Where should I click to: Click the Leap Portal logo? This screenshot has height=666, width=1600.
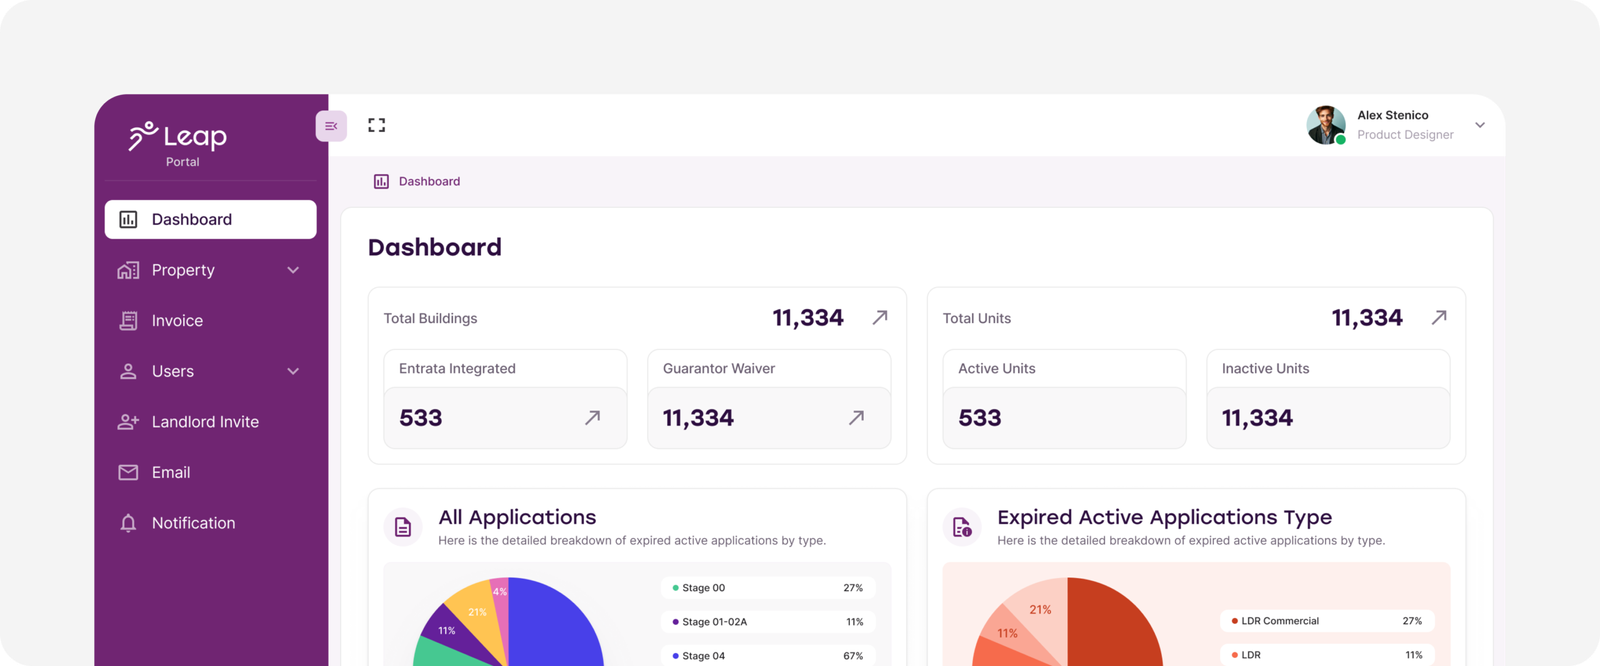coord(178,142)
